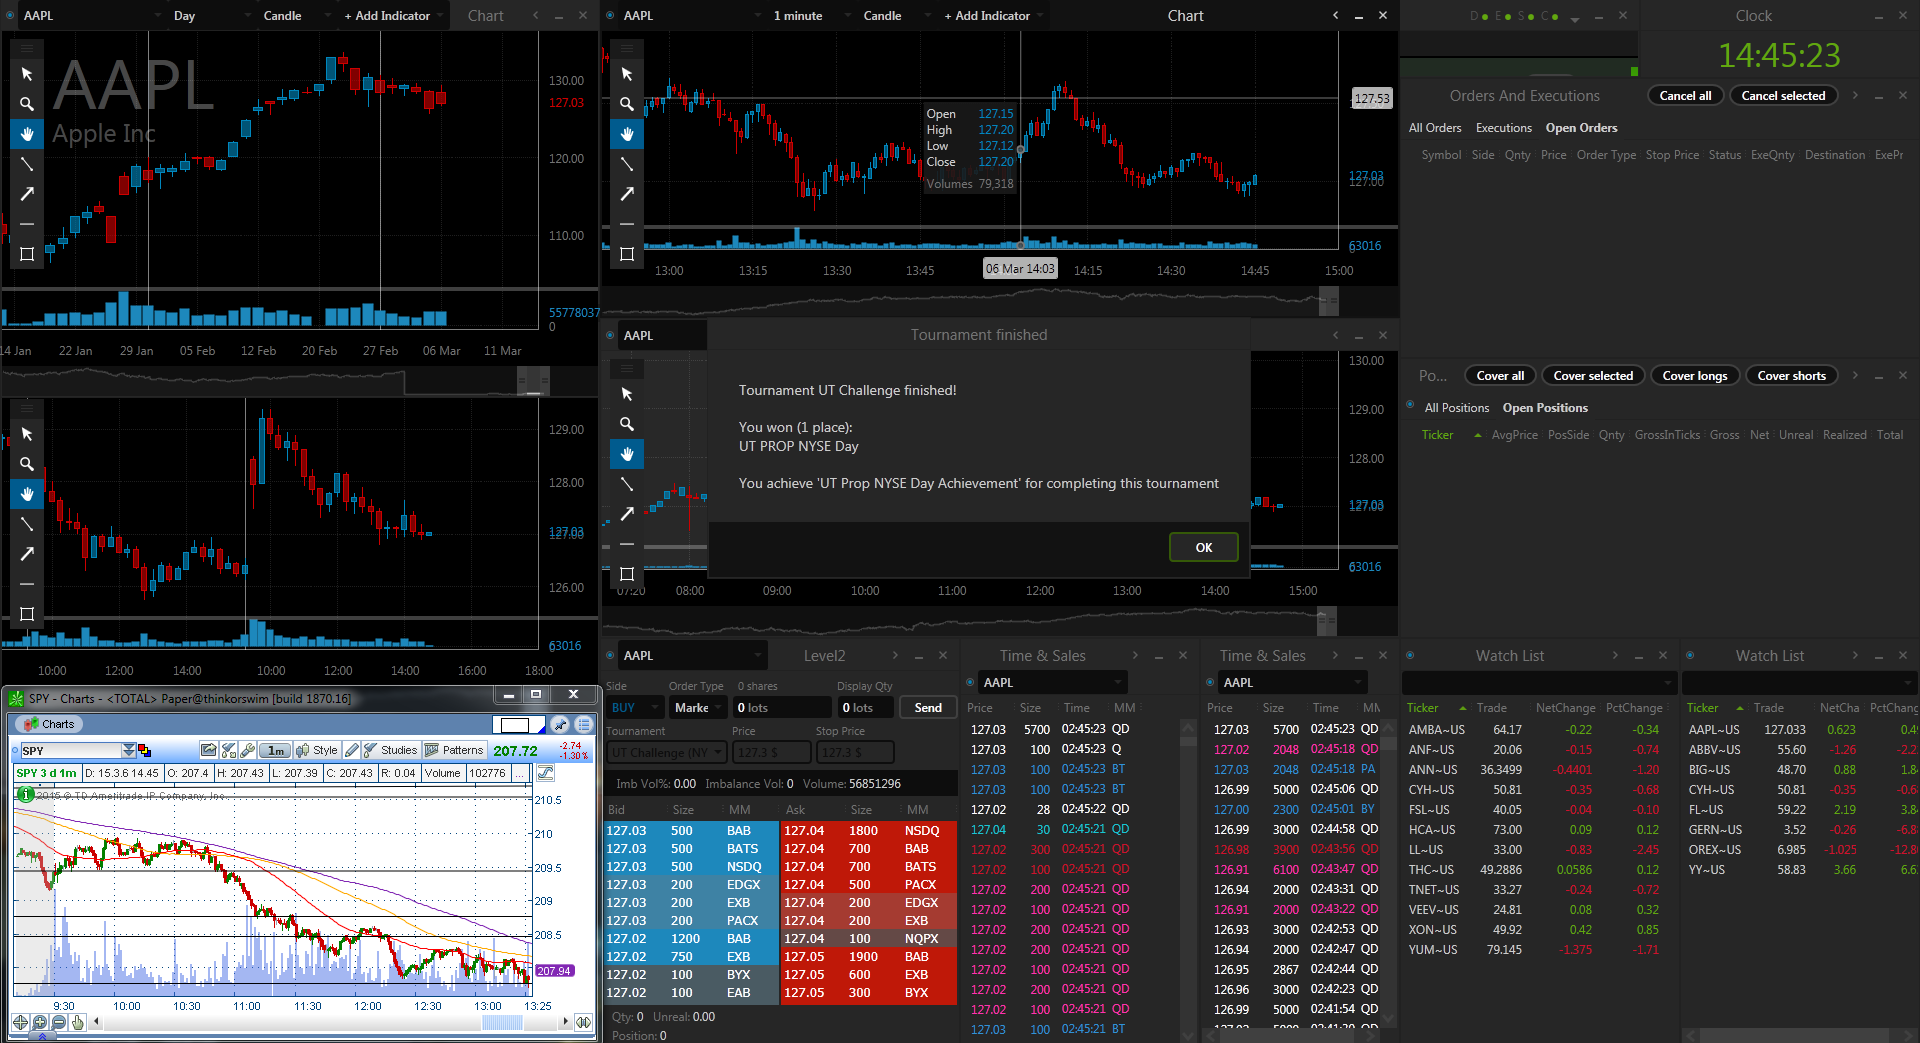1920x1043 pixels.
Task: Click thinkorswim pan hand icon
Action: click(78, 1022)
